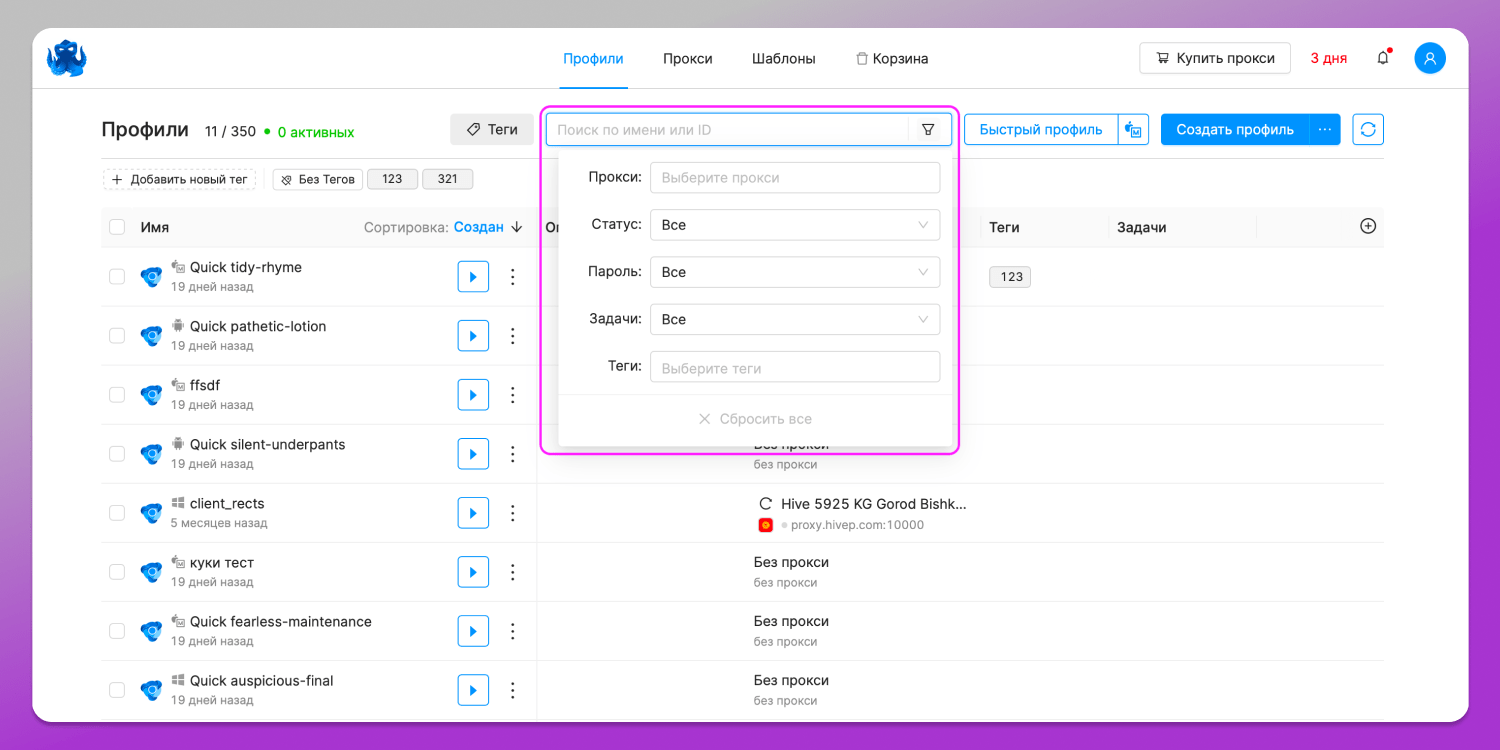Check the box for Quick tidy-rhyme
1500x750 pixels.
[x=117, y=276]
